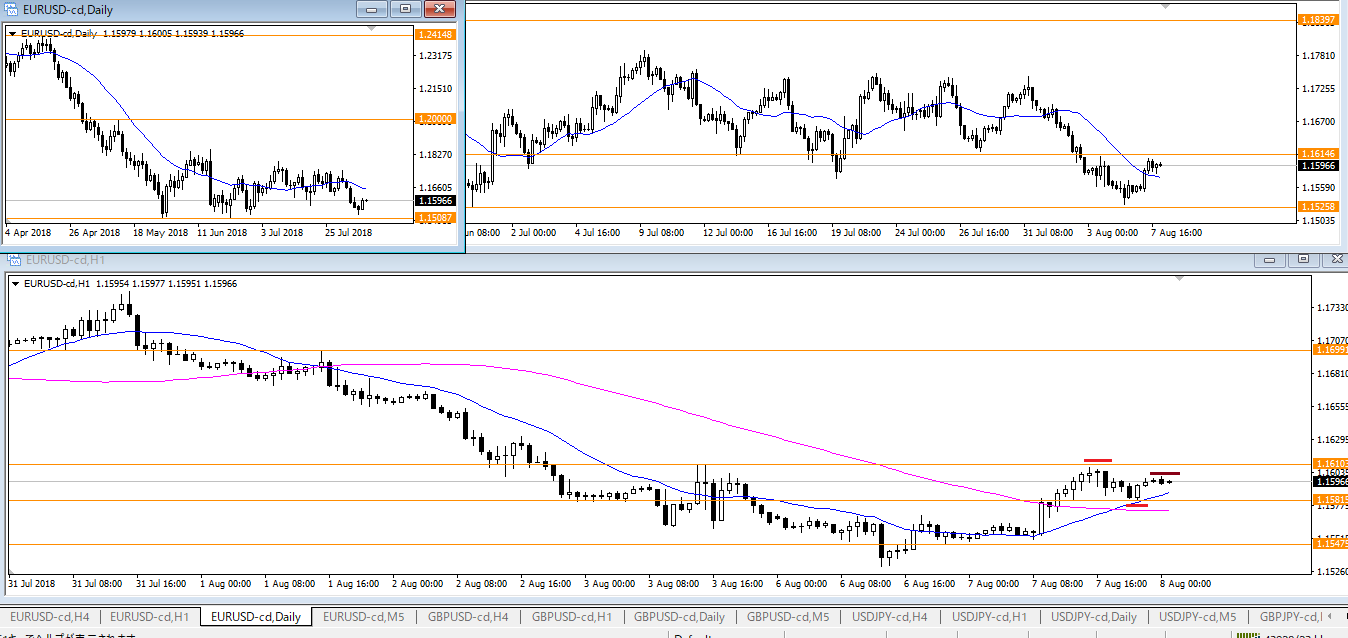Click the '18 May 2018' date on Daily axis

160,232
